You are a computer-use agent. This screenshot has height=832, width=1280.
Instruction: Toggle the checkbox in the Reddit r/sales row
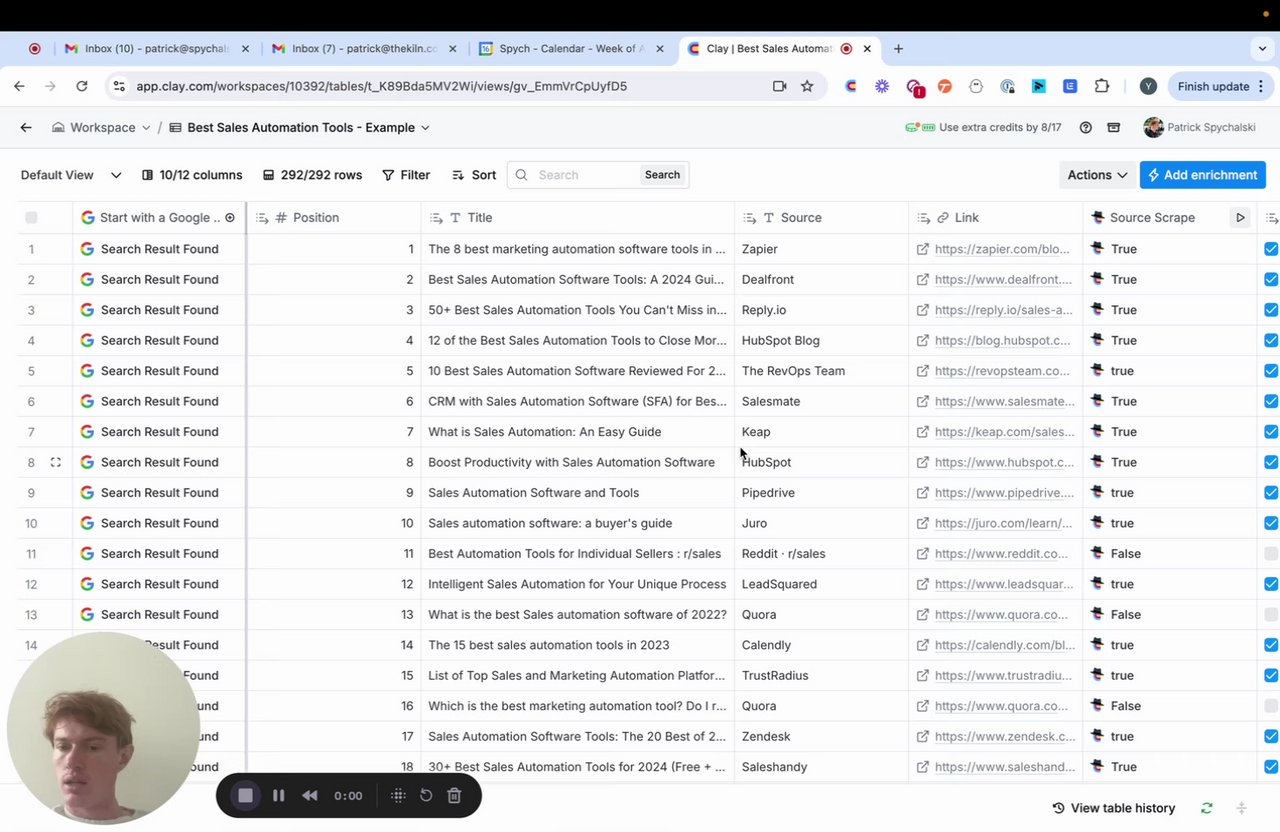(x=1271, y=553)
